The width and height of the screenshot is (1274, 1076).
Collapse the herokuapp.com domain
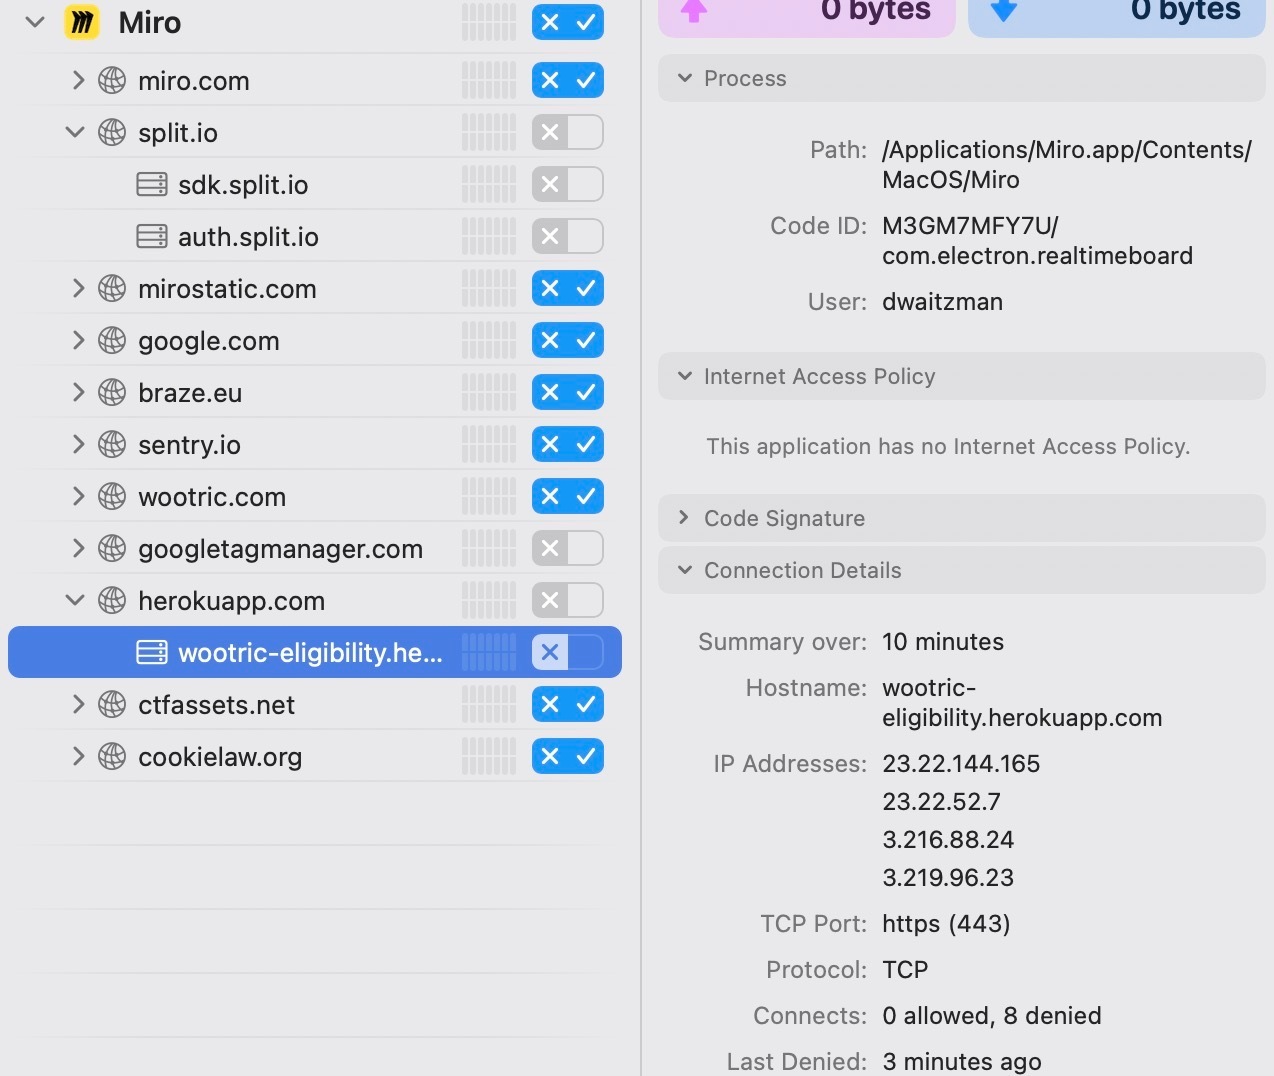(x=75, y=600)
